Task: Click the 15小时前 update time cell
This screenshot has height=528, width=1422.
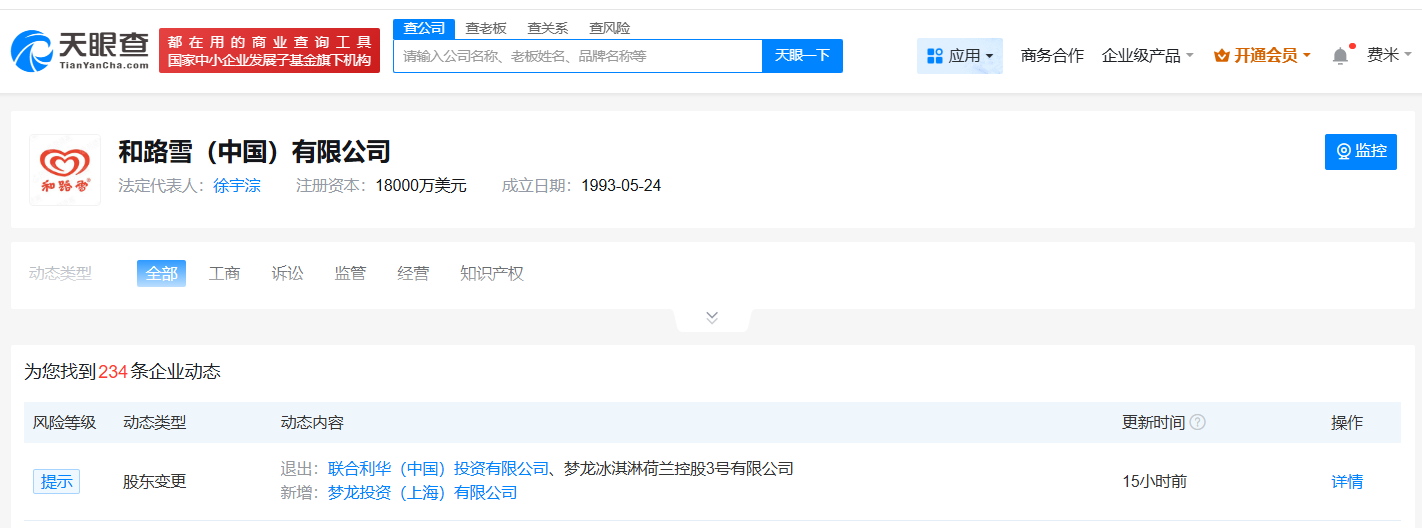Action: (x=1155, y=481)
